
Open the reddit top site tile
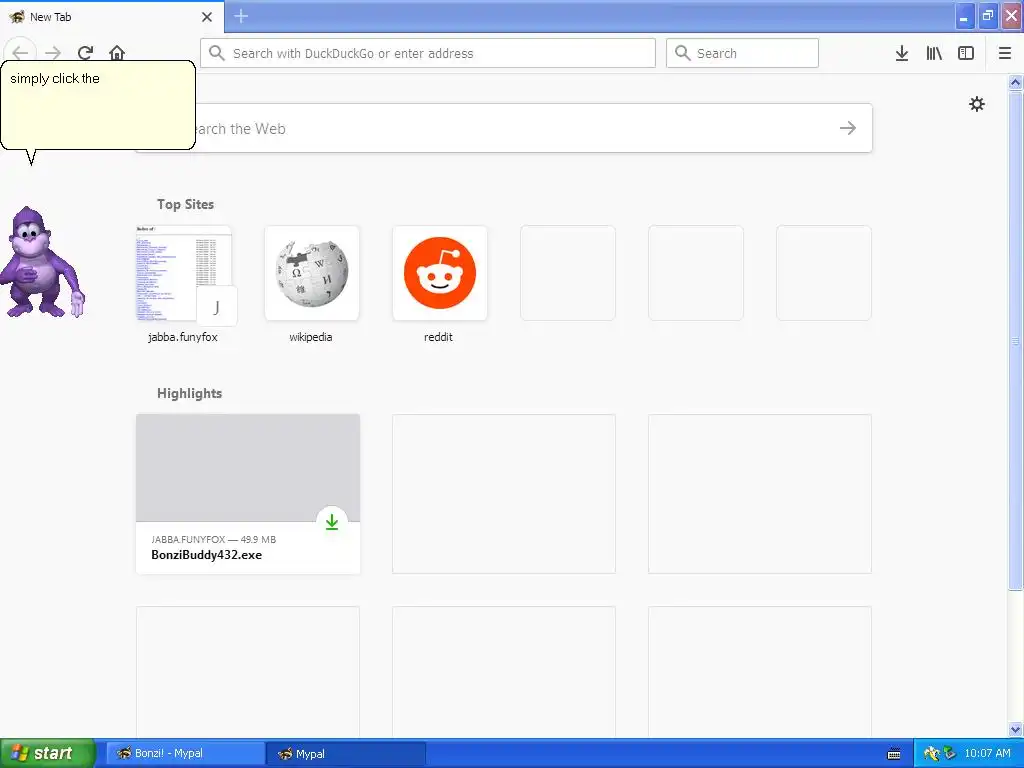(x=440, y=273)
